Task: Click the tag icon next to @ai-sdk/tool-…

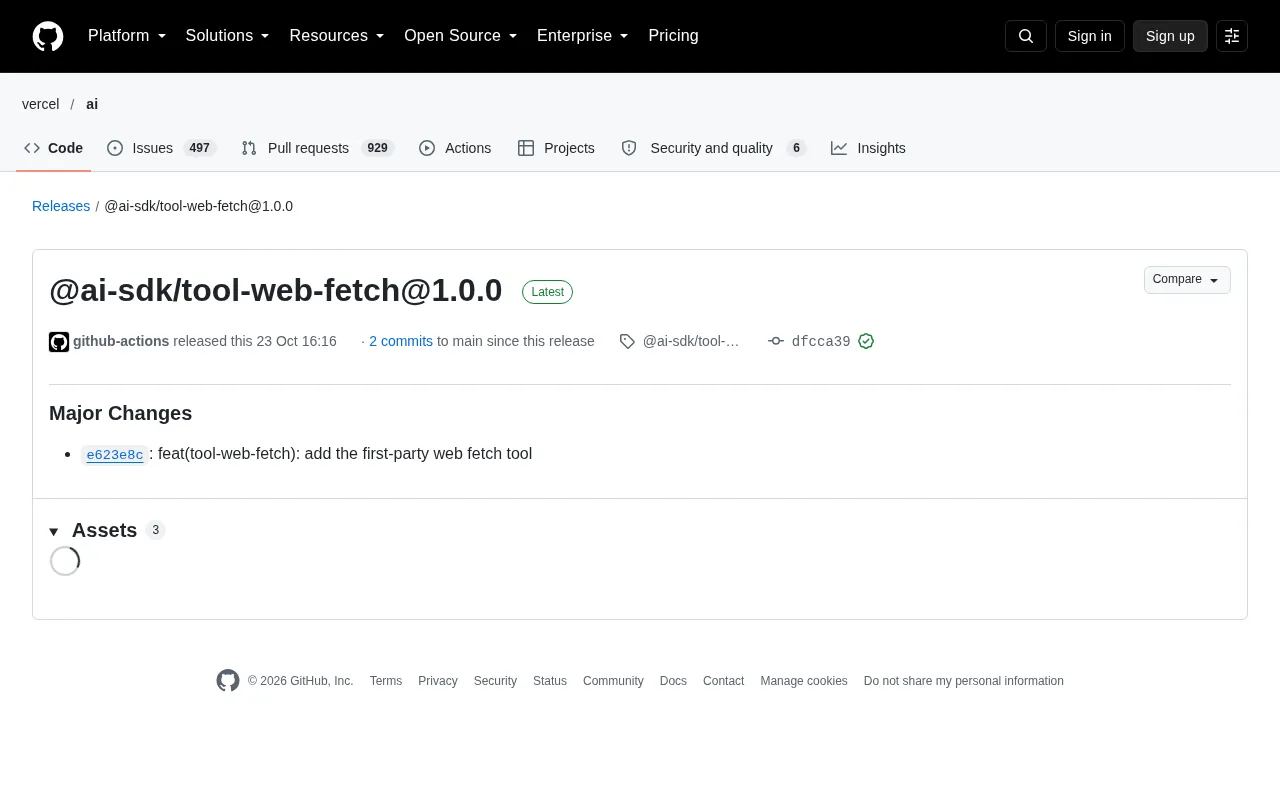Action: 627,341
